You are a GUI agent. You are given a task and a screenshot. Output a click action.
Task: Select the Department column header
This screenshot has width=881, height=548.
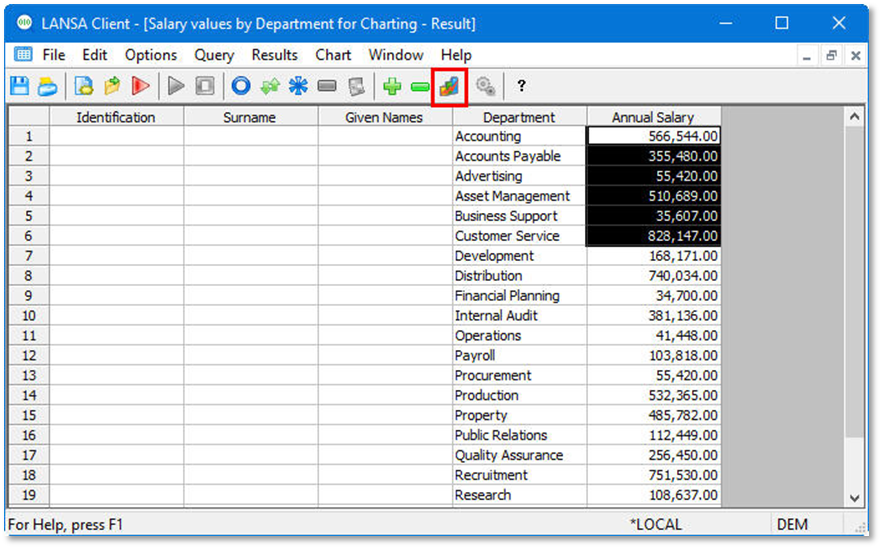[x=519, y=117]
